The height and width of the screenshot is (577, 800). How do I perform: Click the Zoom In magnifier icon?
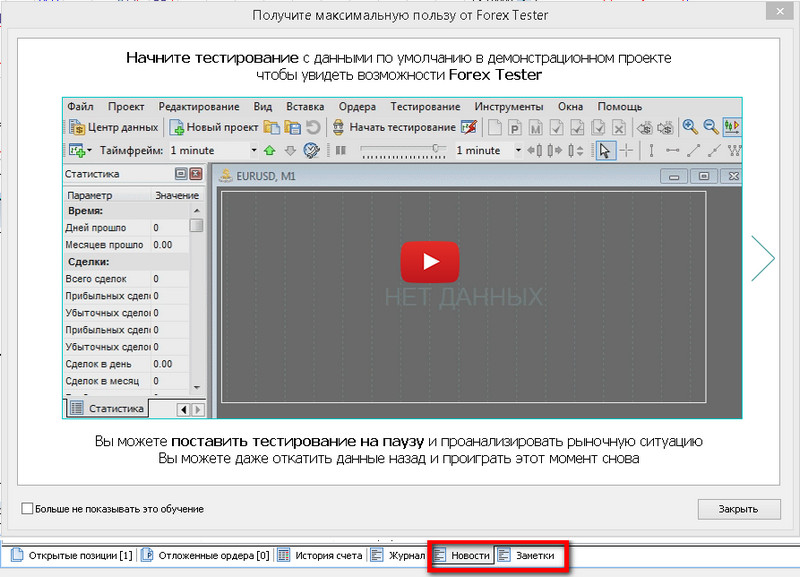(x=690, y=127)
